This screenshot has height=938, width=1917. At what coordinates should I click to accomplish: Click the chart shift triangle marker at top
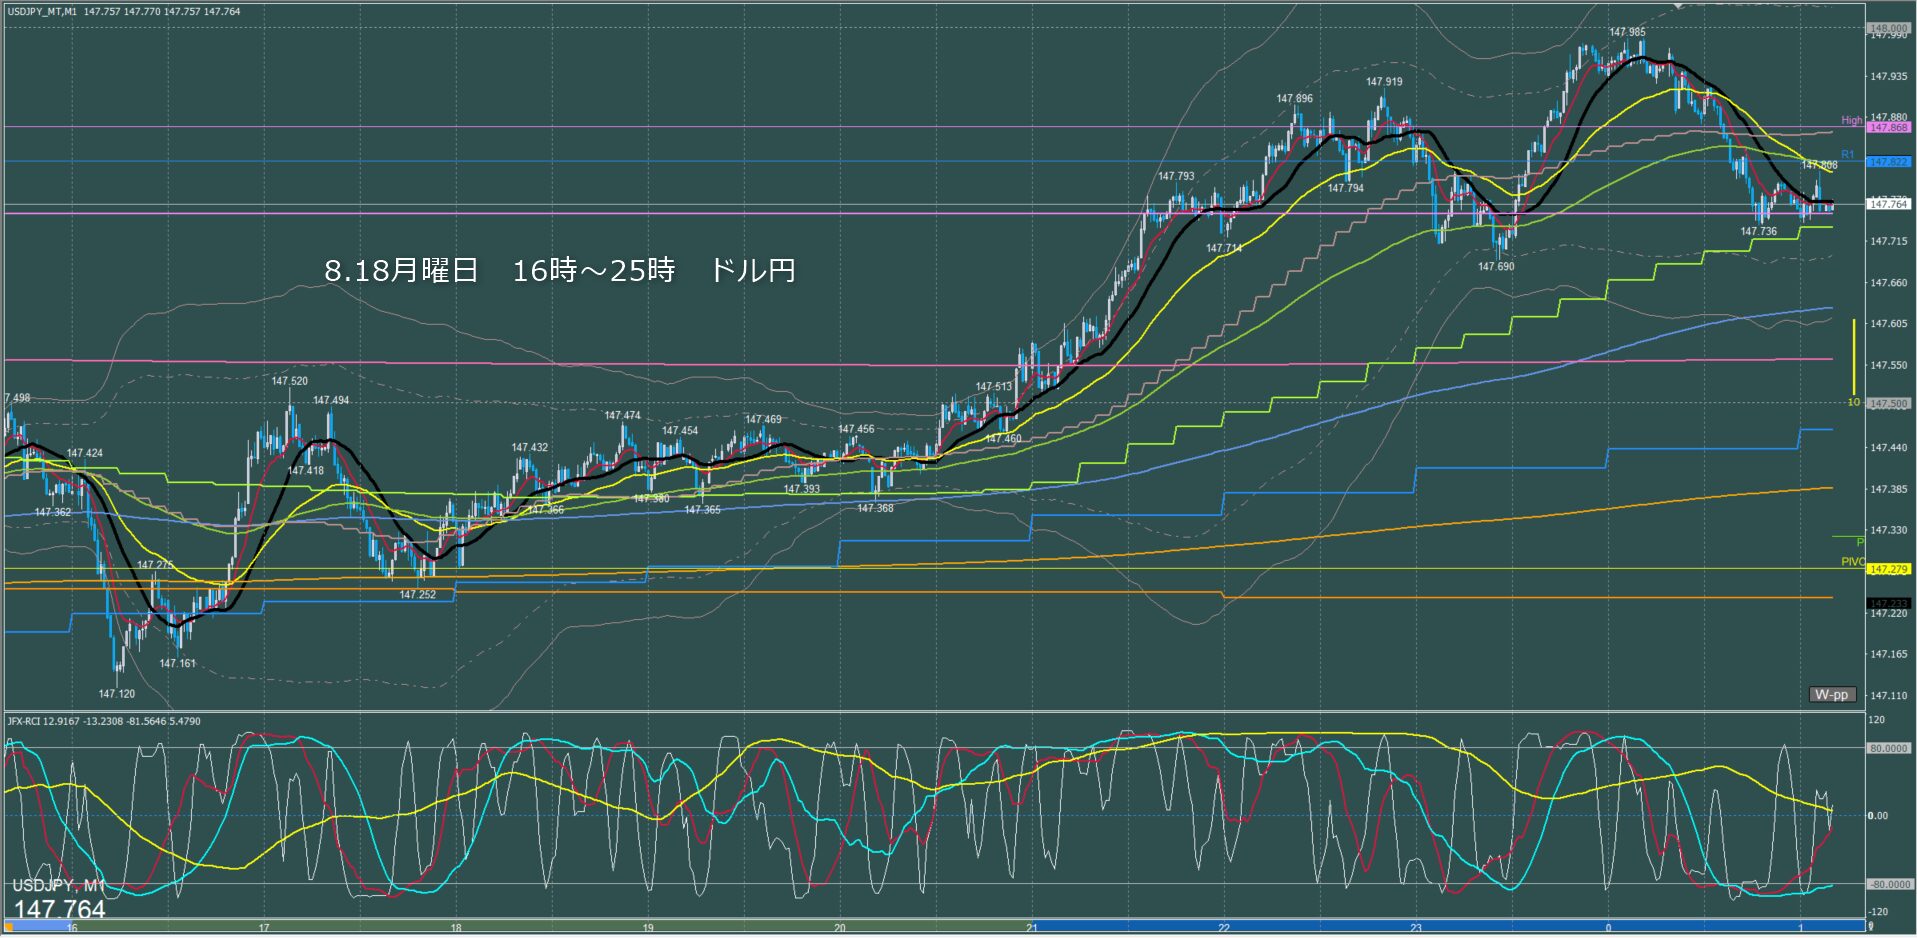[x=1679, y=6]
